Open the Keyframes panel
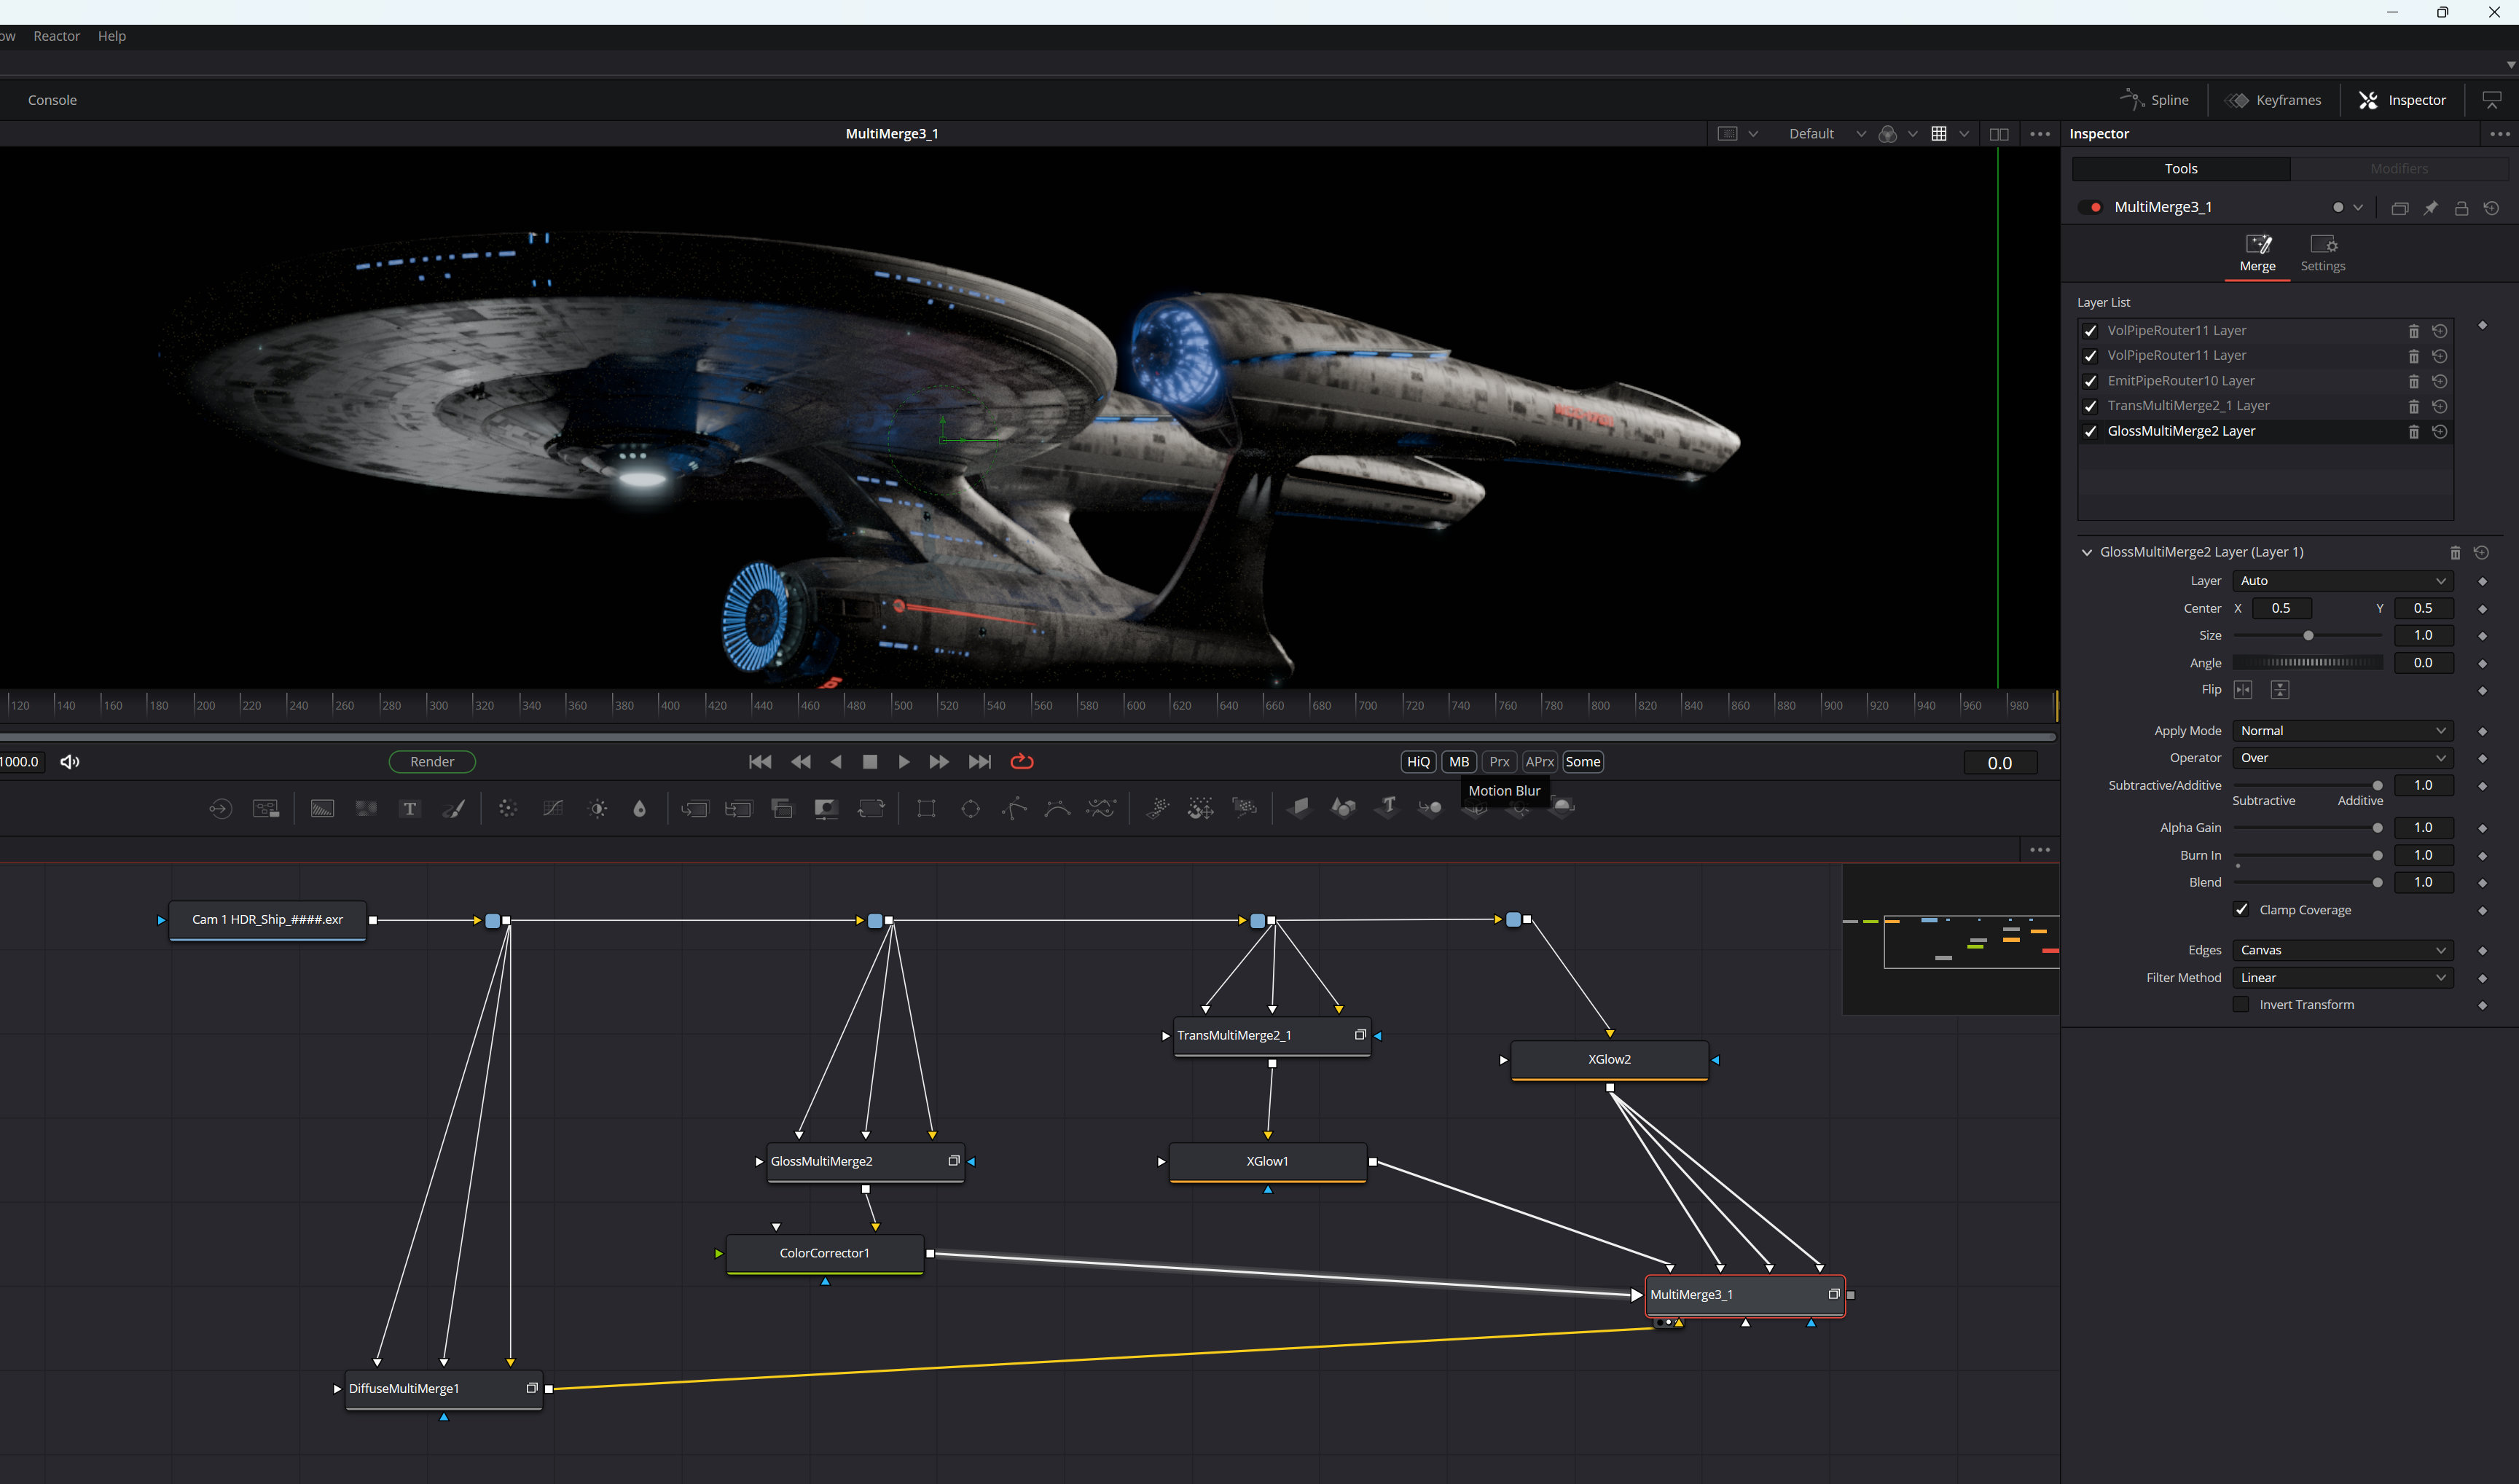Viewport: 2519px width, 1484px height. point(2272,100)
